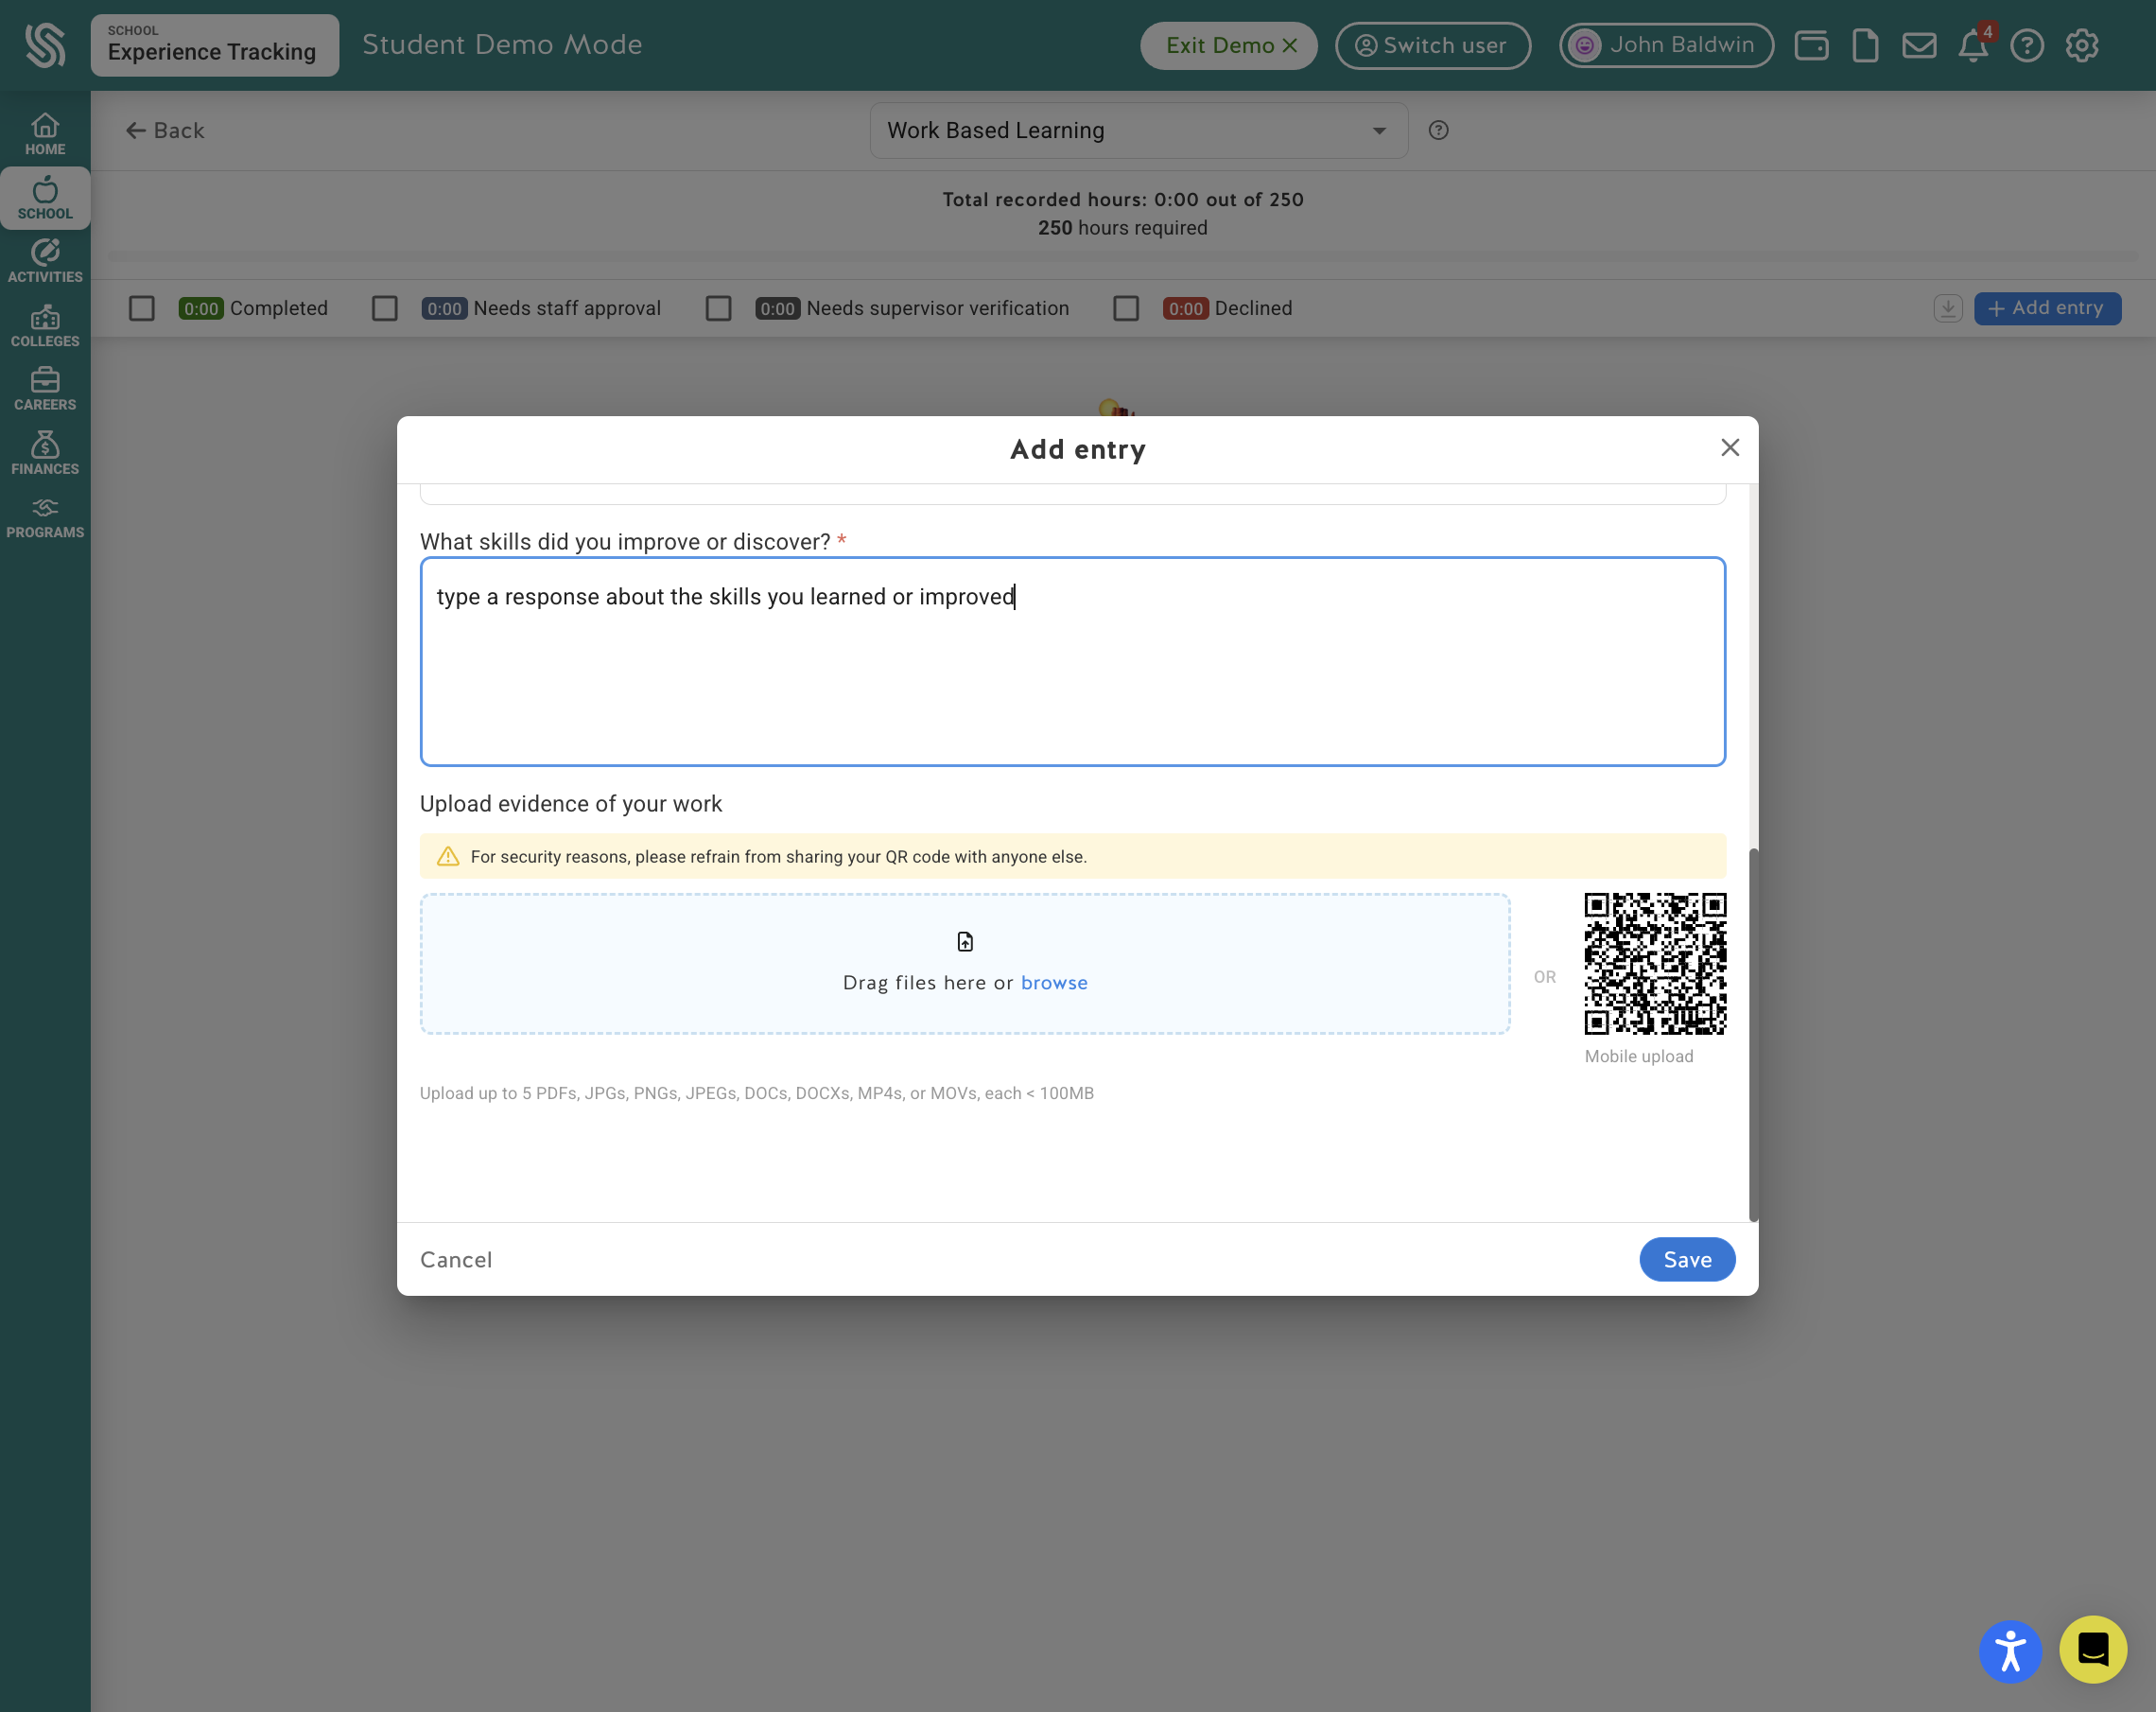The width and height of the screenshot is (2156, 1712).
Task: Open Activities in the sidebar
Action: click(x=45, y=262)
